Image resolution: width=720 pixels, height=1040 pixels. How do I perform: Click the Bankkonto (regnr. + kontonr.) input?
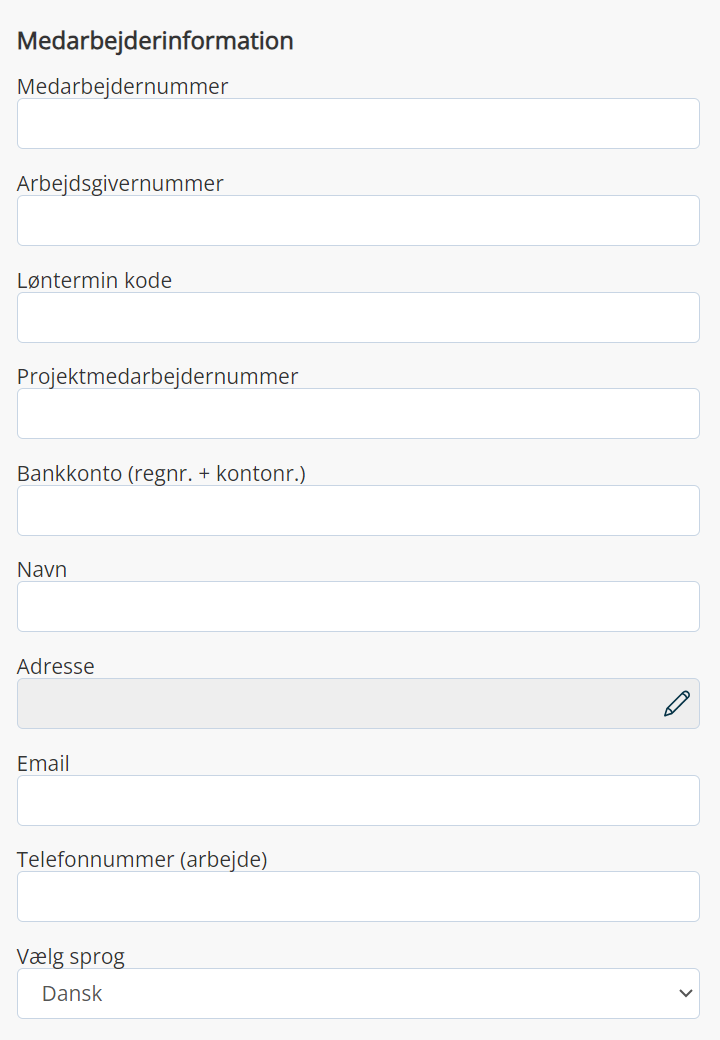358,510
